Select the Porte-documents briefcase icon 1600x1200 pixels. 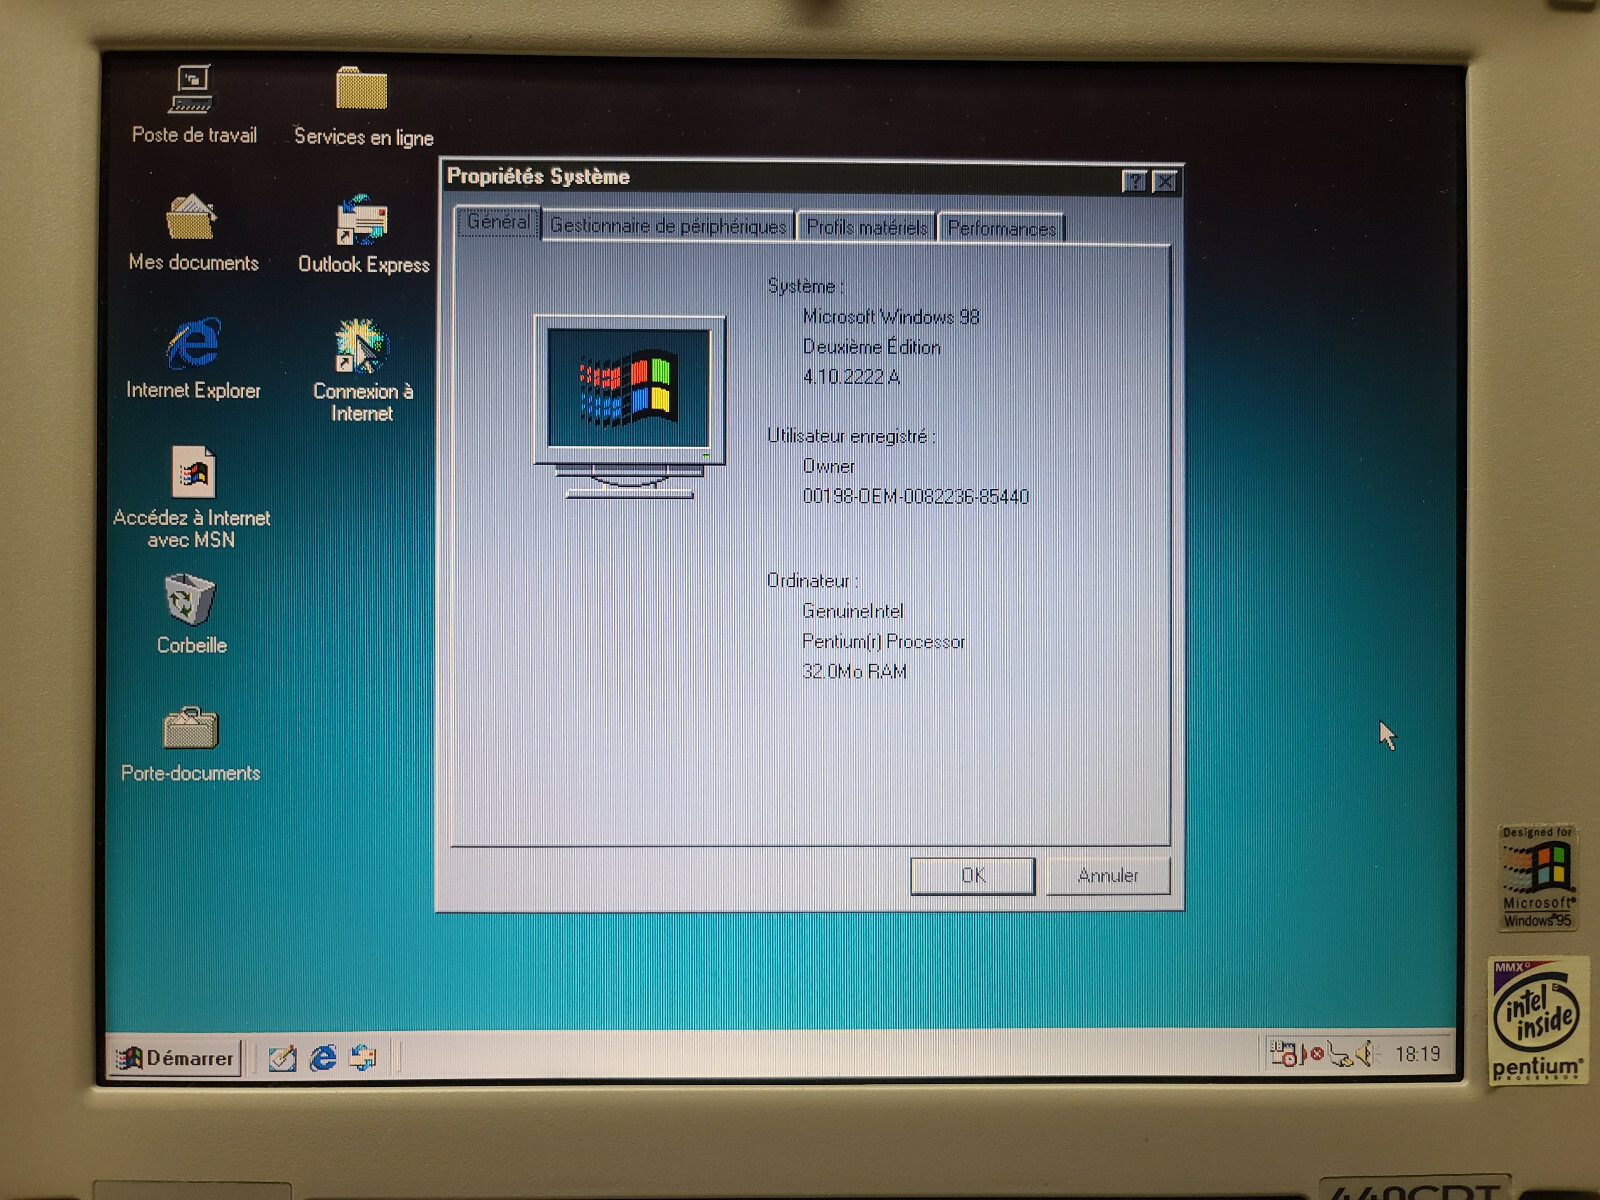[x=190, y=744]
